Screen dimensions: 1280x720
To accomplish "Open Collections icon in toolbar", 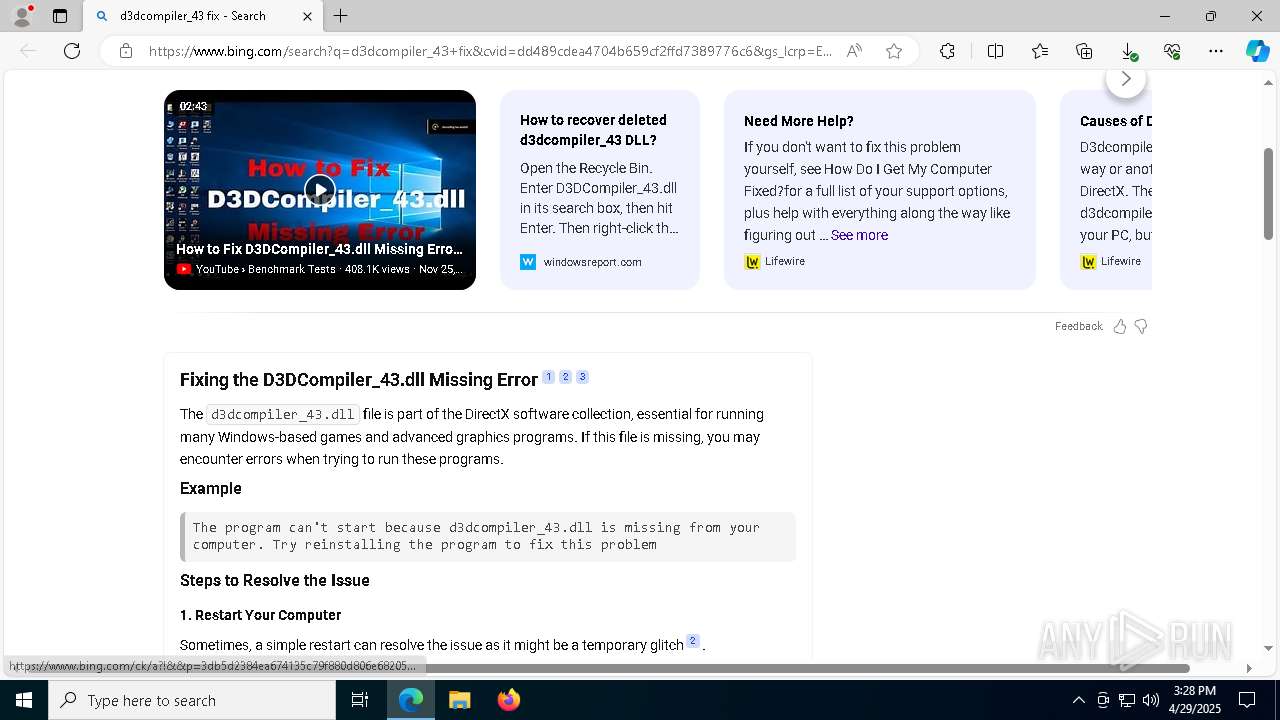I will click(1084, 51).
